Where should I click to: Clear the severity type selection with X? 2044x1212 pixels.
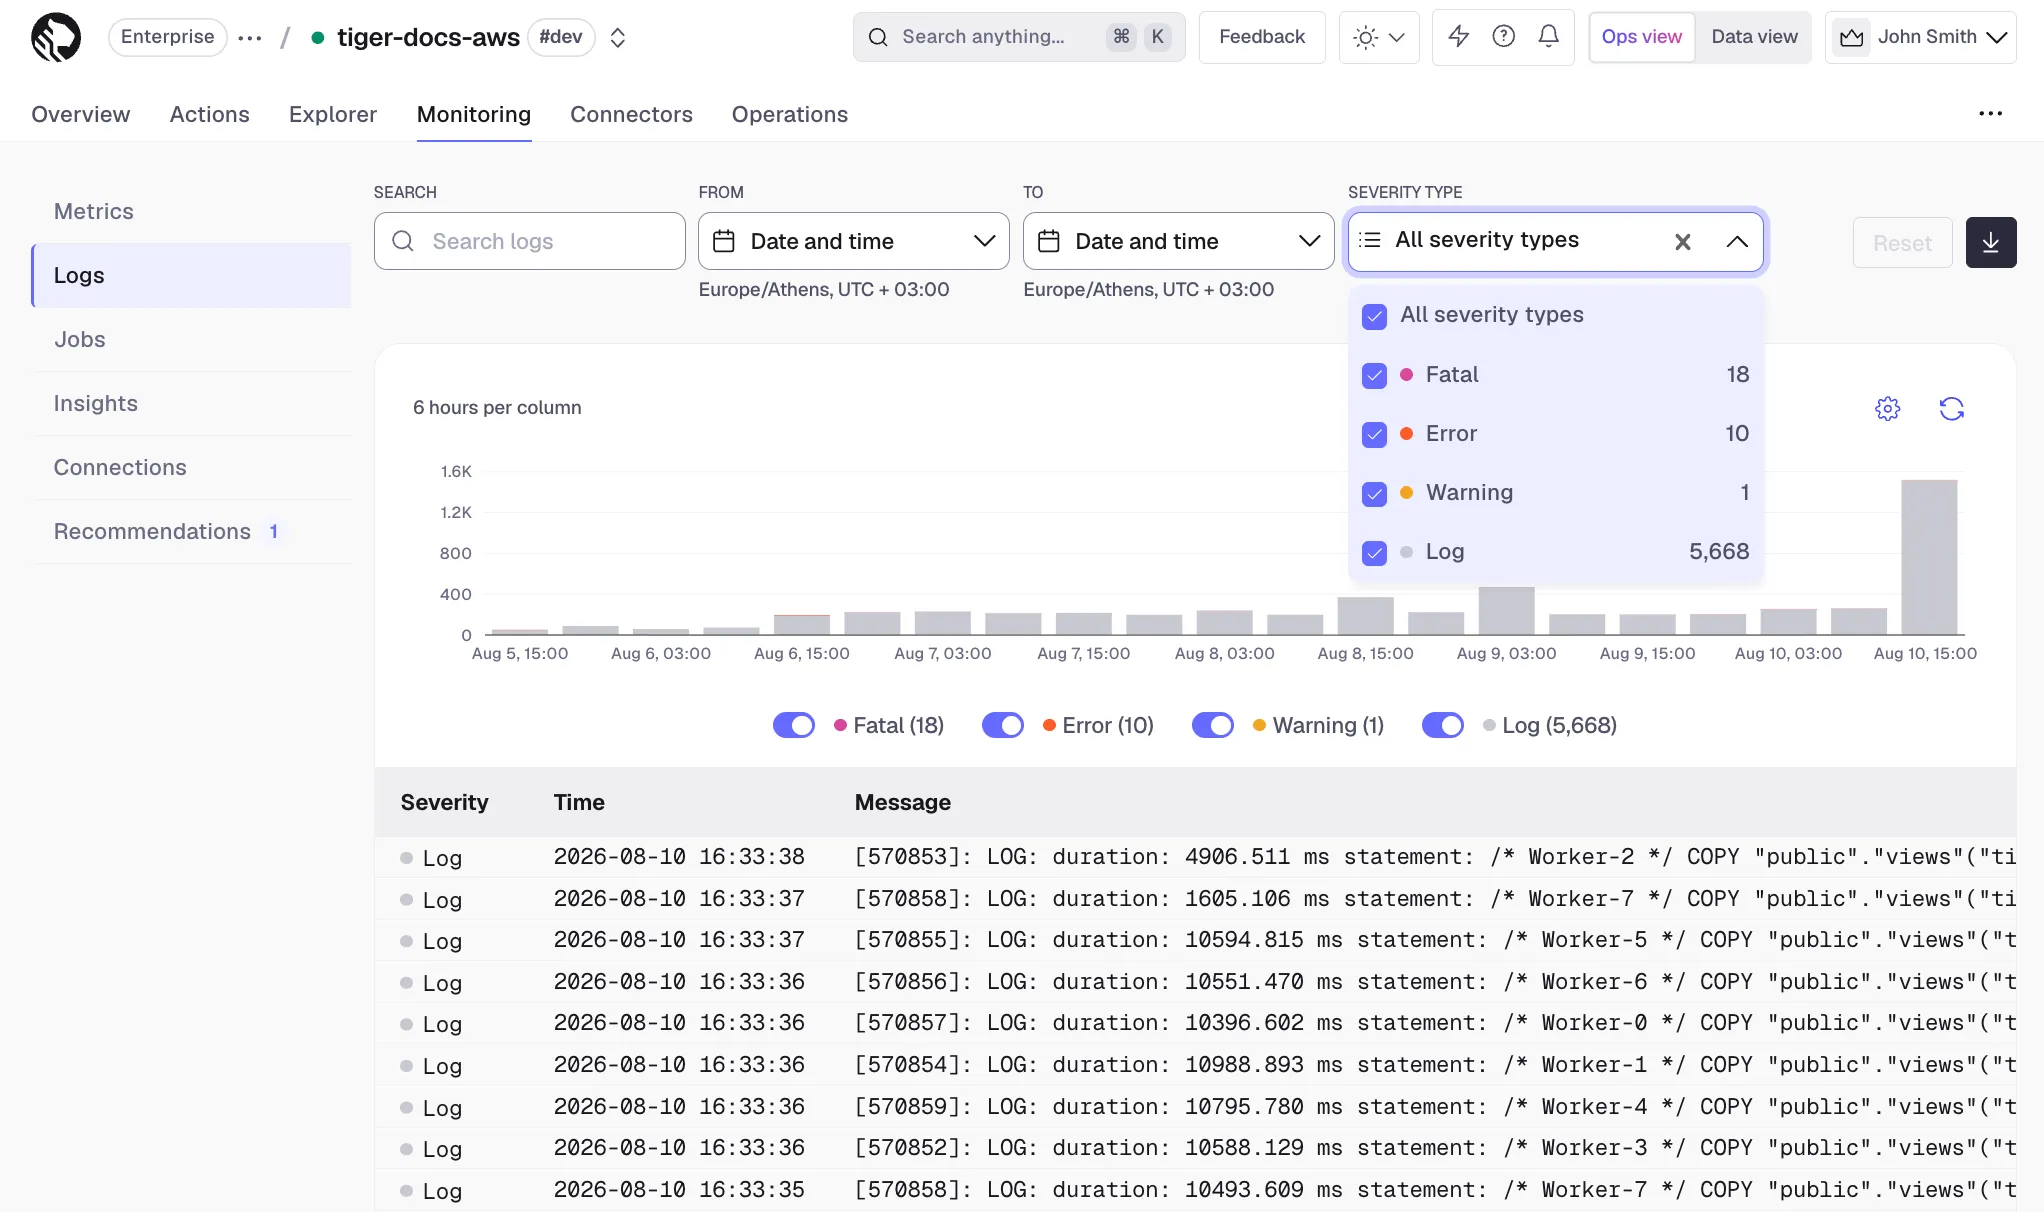tap(1683, 242)
